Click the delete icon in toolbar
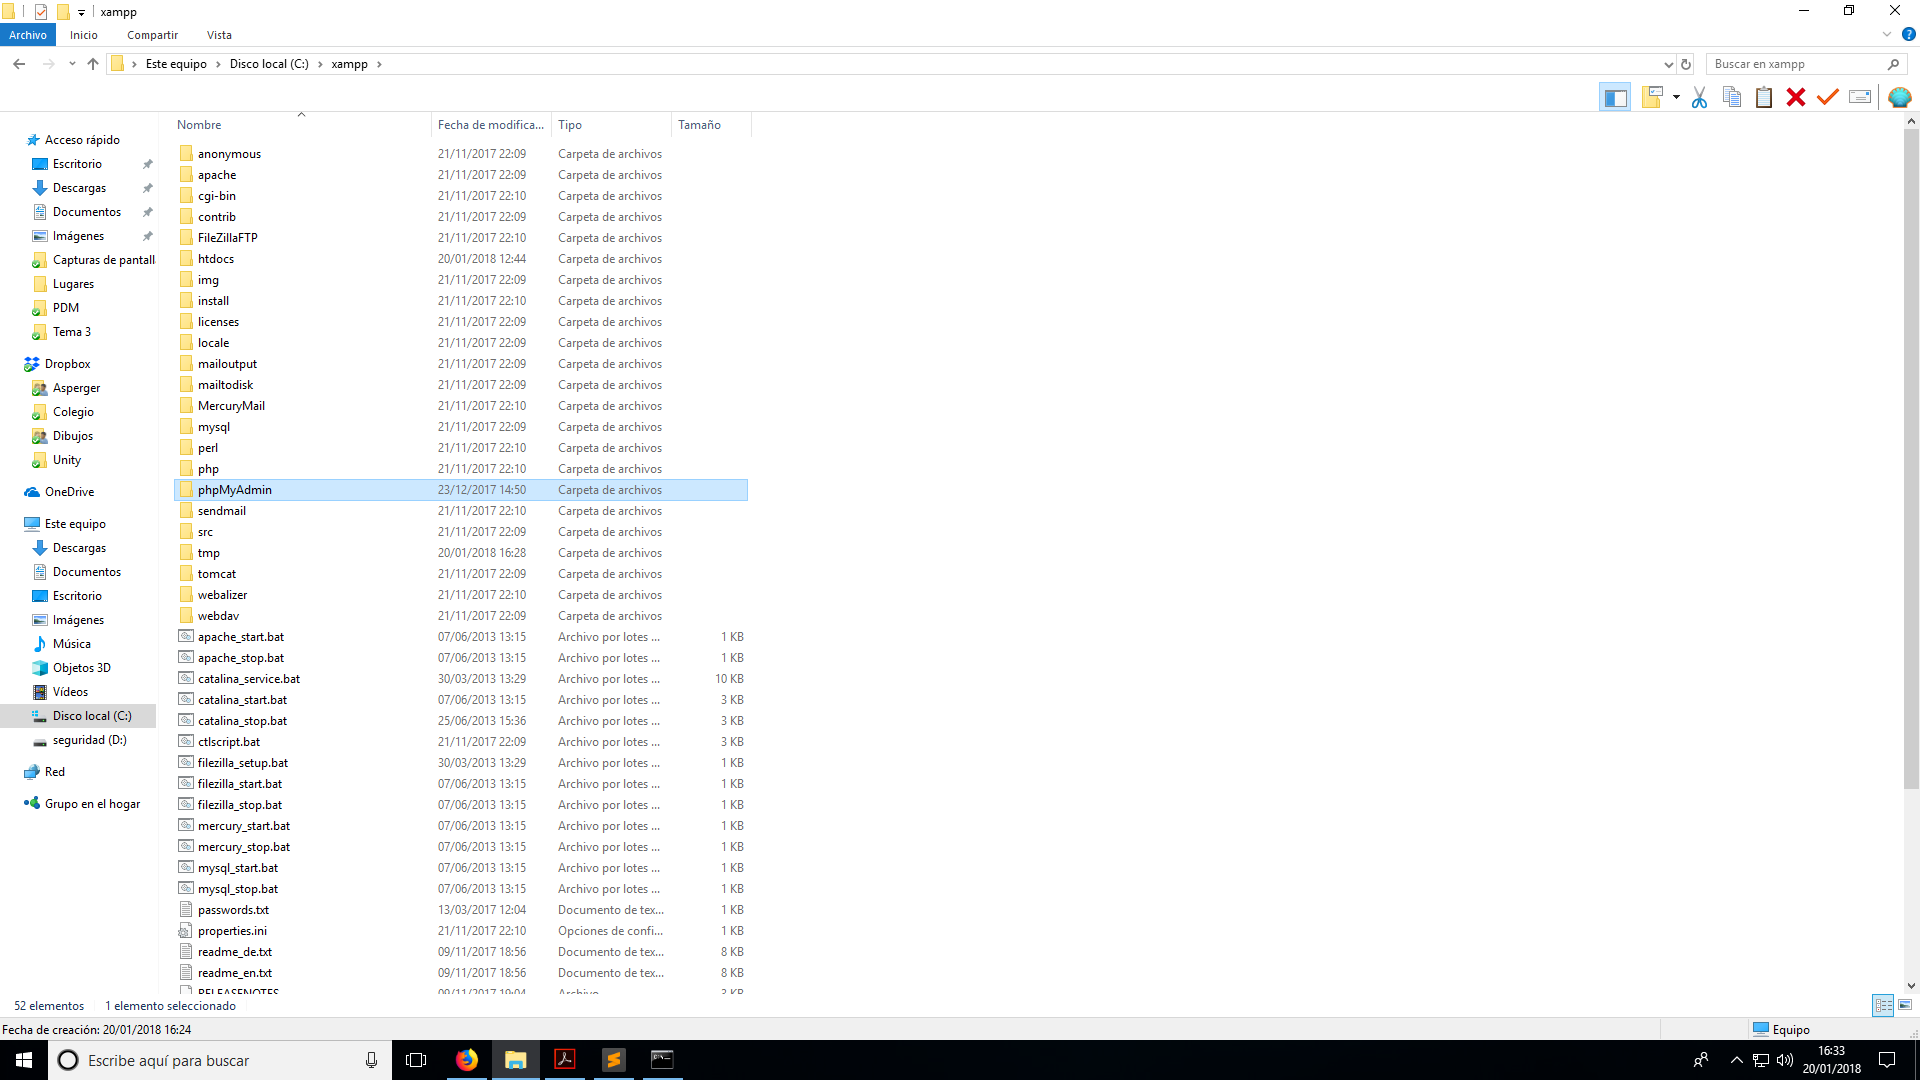1920x1080 pixels. click(1796, 95)
